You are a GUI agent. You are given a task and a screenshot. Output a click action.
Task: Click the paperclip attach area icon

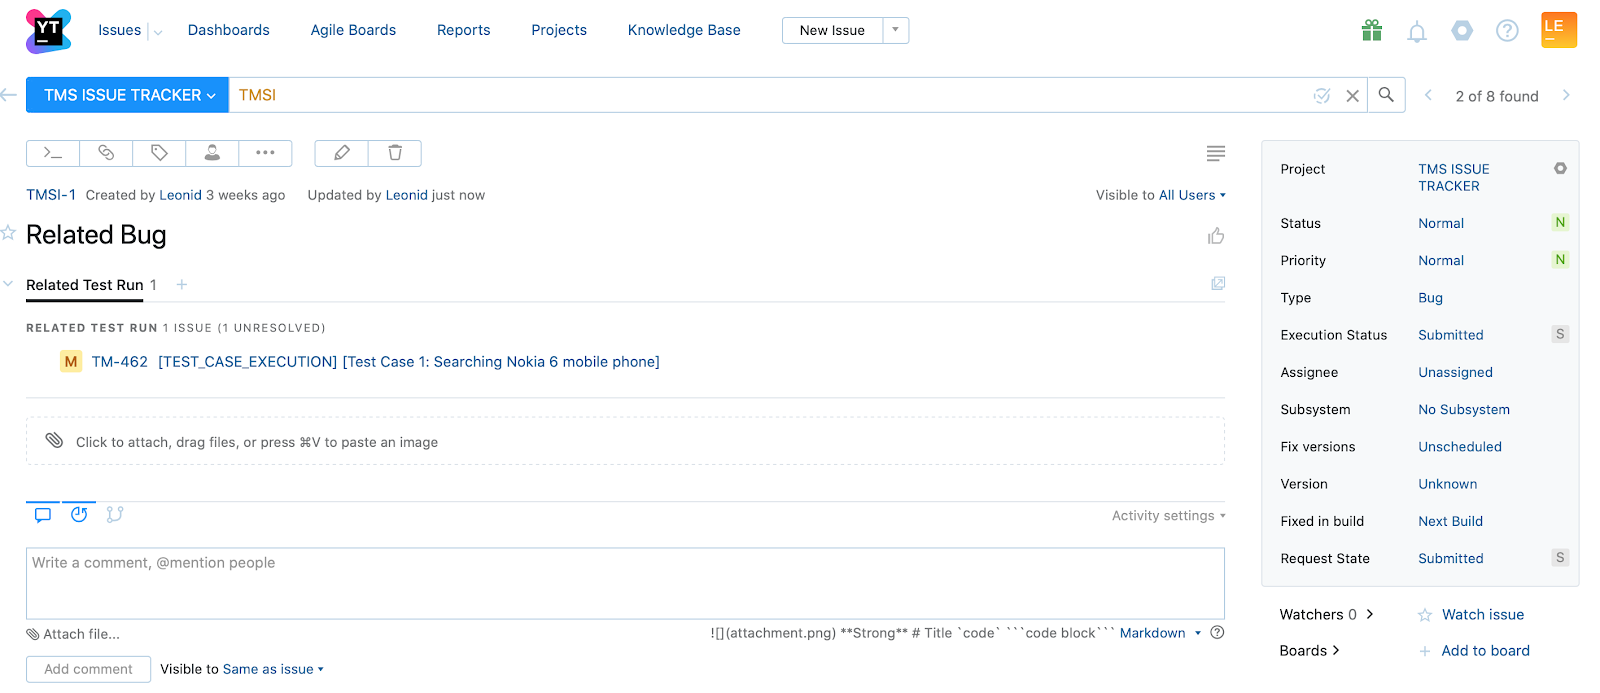pyautogui.click(x=54, y=441)
